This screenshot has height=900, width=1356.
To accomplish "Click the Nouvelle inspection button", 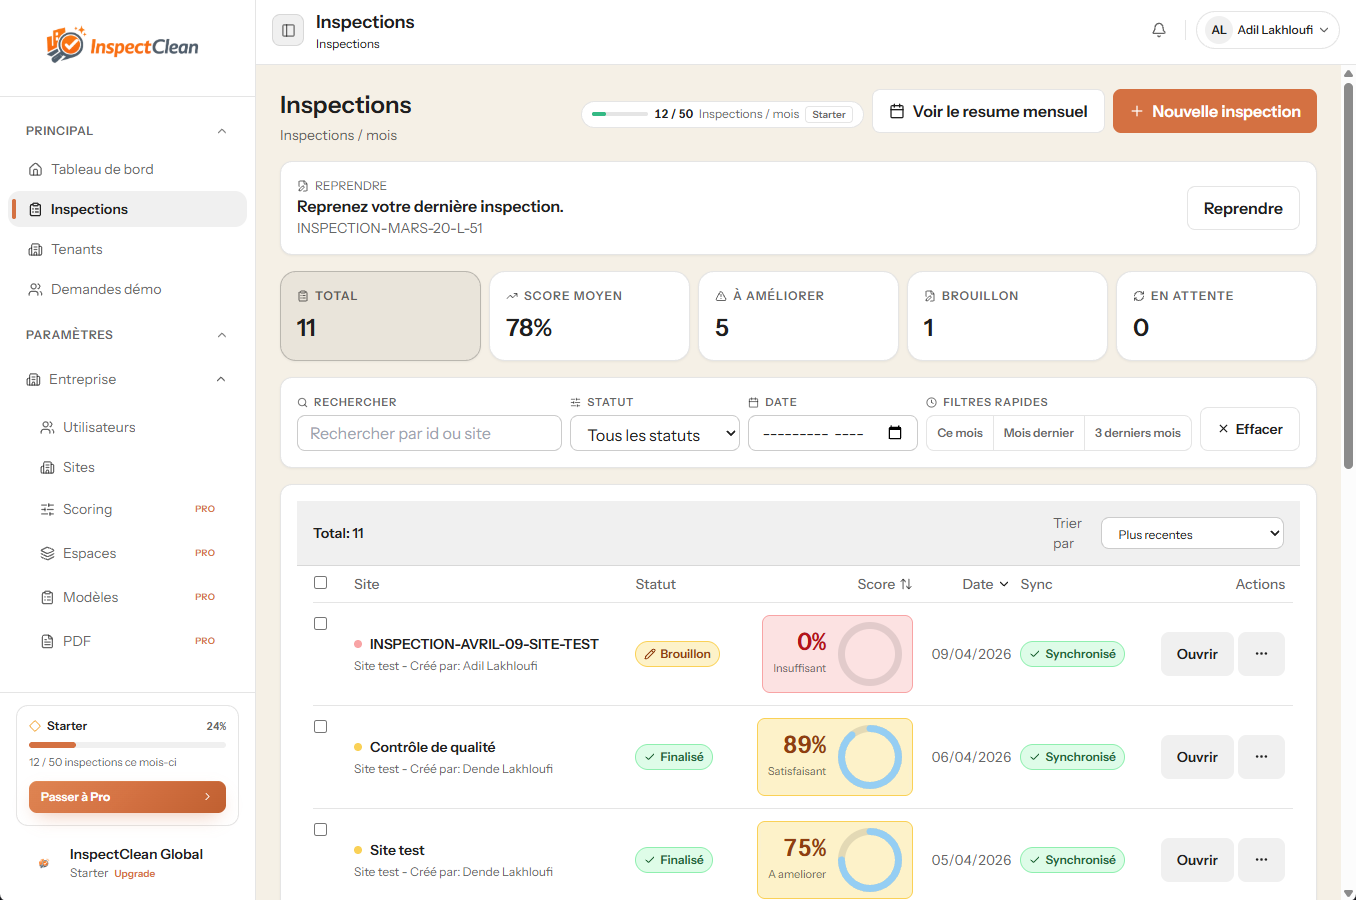I will coord(1214,111).
